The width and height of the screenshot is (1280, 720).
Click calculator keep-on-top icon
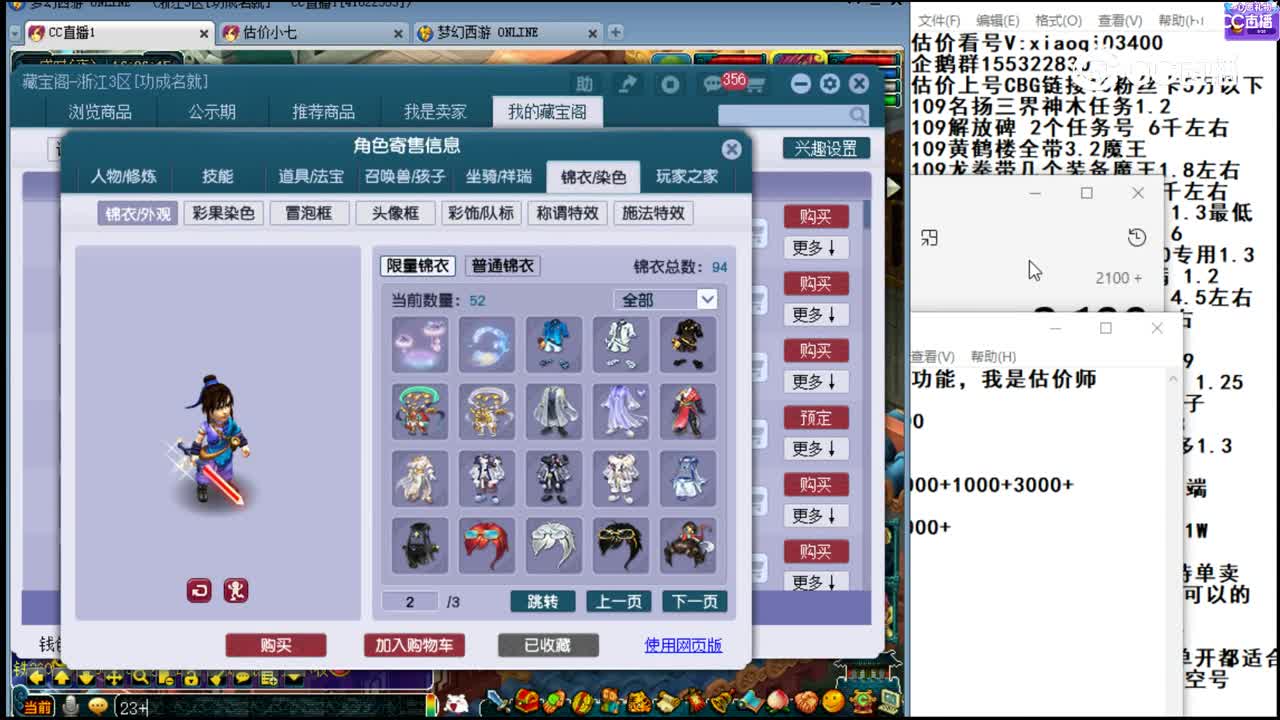[929, 237]
